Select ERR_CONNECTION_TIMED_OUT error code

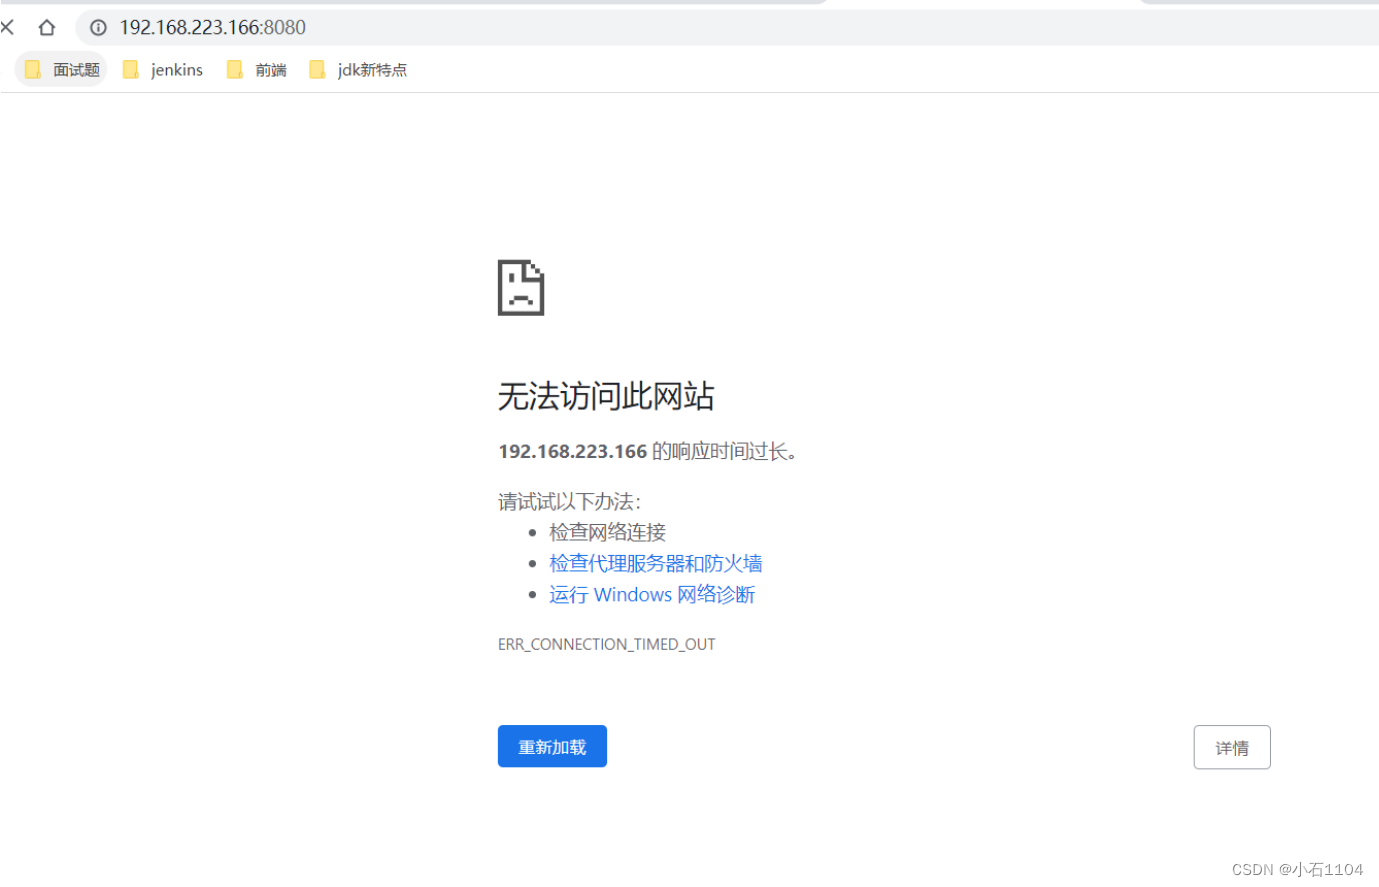click(607, 644)
